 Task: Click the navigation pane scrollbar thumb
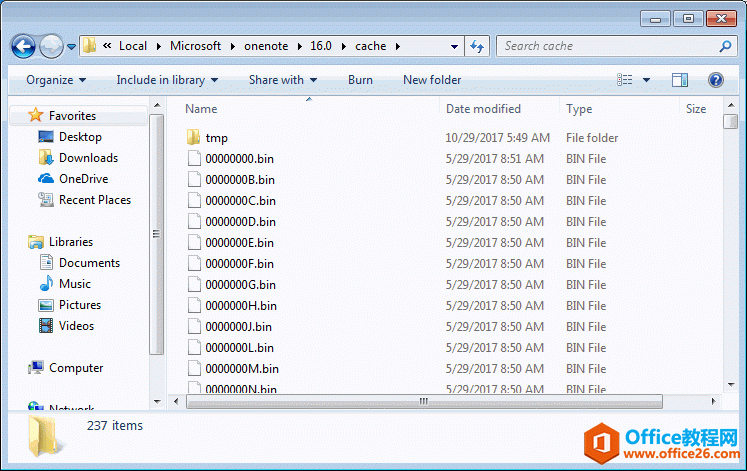tap(156, 234)
